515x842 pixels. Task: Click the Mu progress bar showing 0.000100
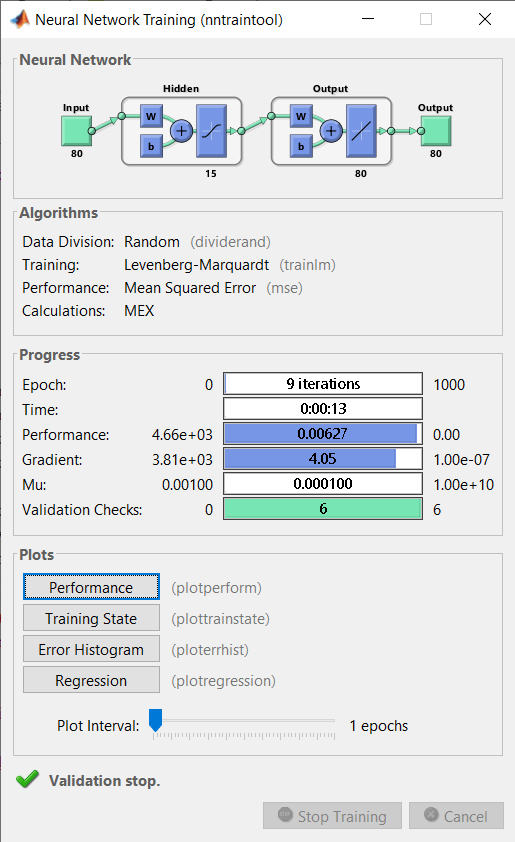pyautogui.click(x=323, y=484)
